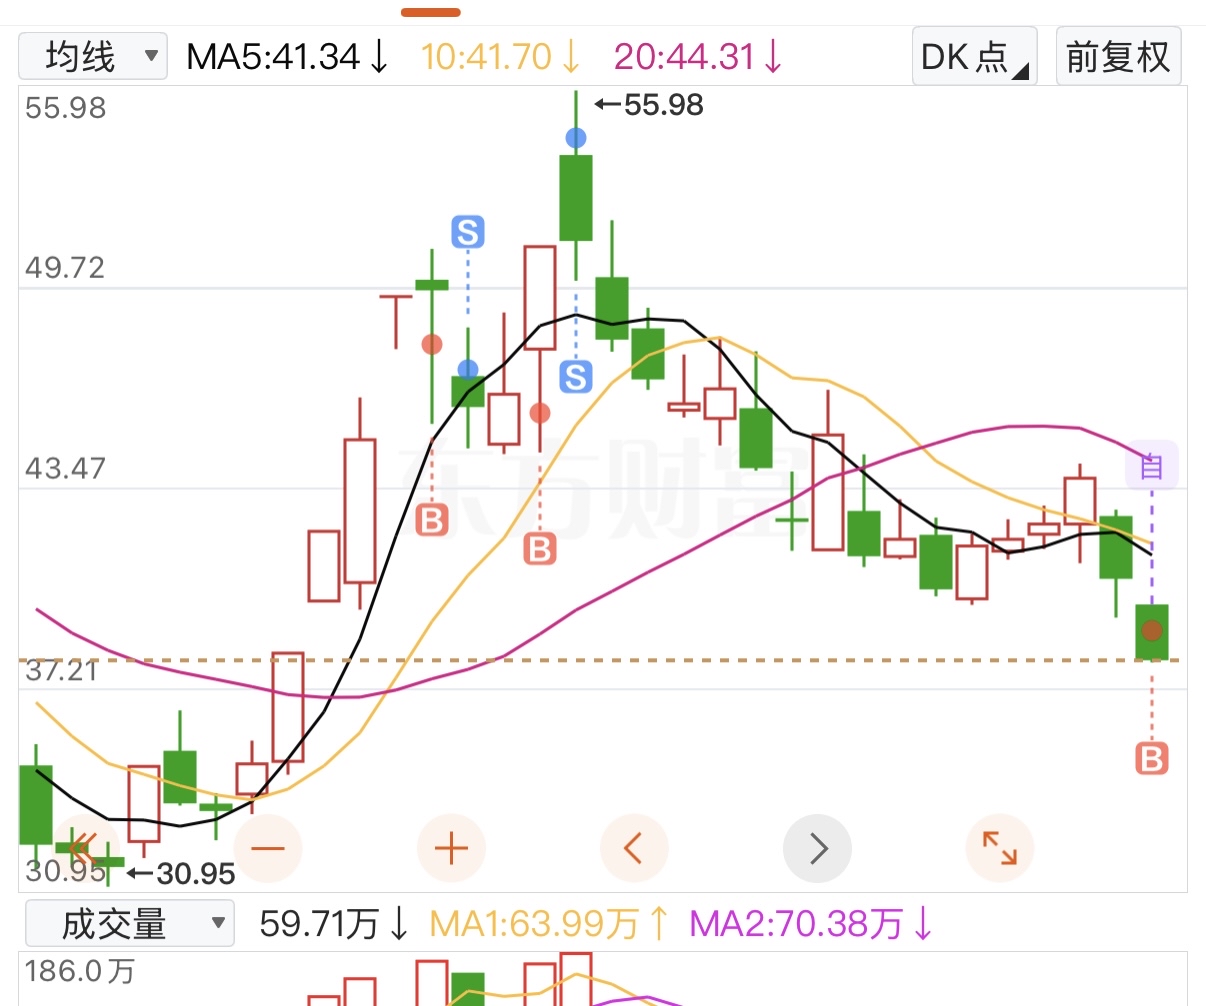Select the 20:44.31 moving average label

698,57
